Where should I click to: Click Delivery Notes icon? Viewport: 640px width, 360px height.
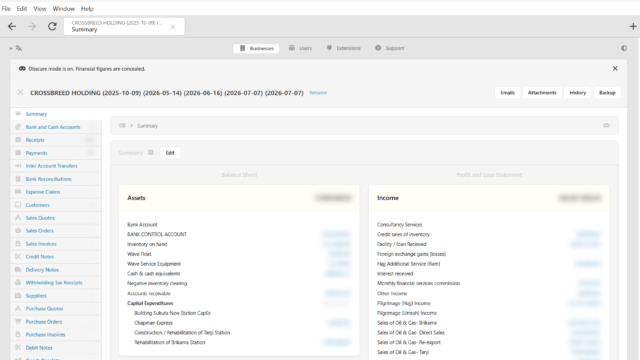18,270
